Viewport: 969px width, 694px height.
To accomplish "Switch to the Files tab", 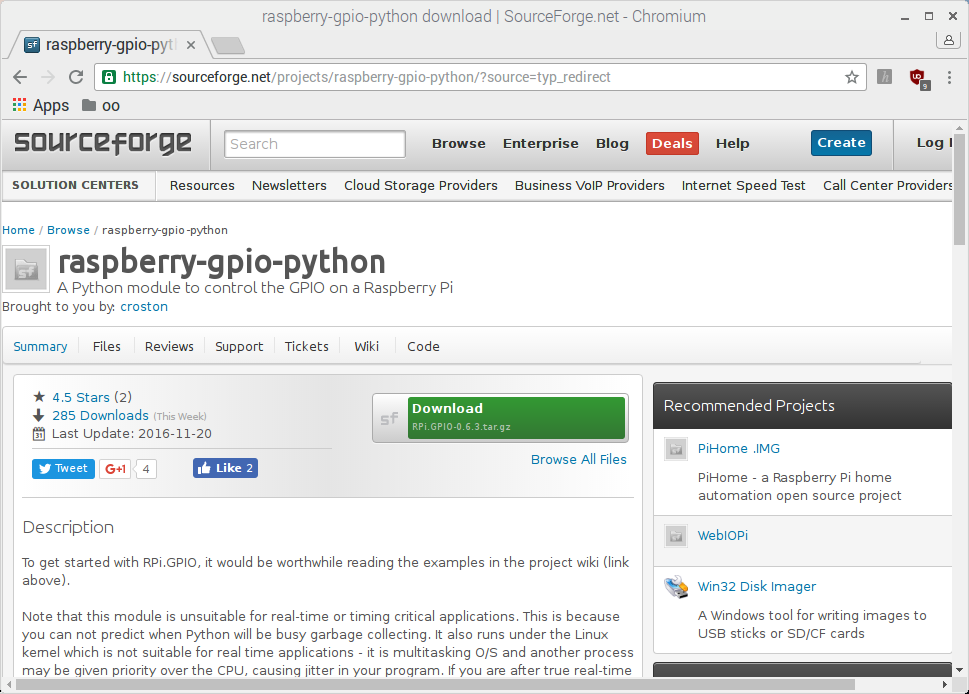I will 106,347.
